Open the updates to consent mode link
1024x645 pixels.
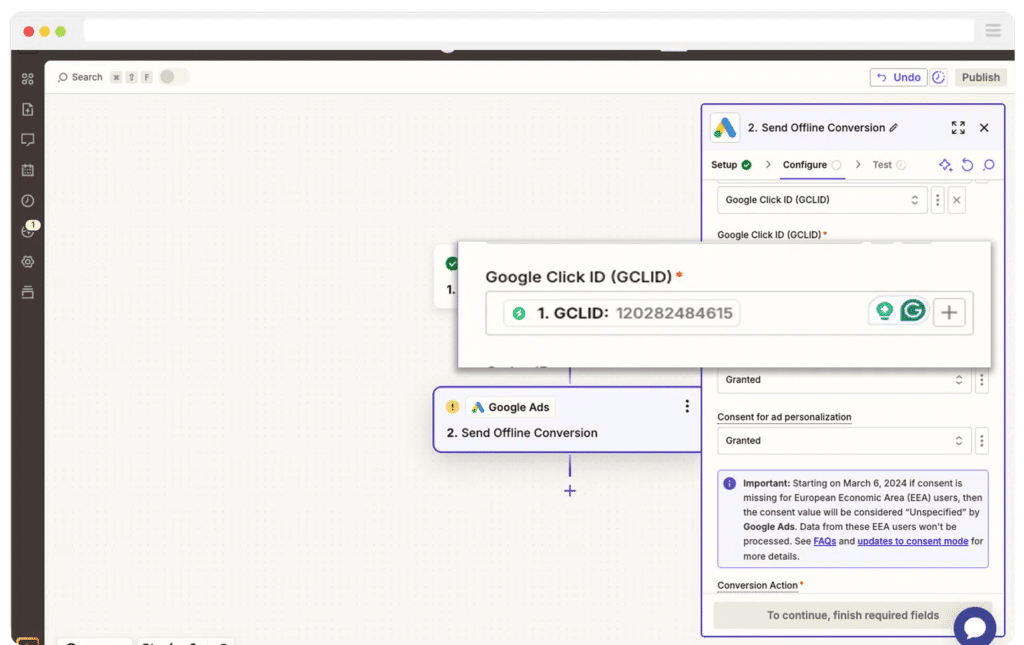[912, 541]
